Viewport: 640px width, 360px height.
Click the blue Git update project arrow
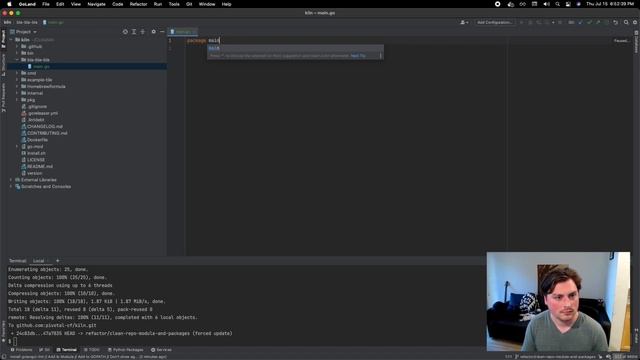click(580, 22)
